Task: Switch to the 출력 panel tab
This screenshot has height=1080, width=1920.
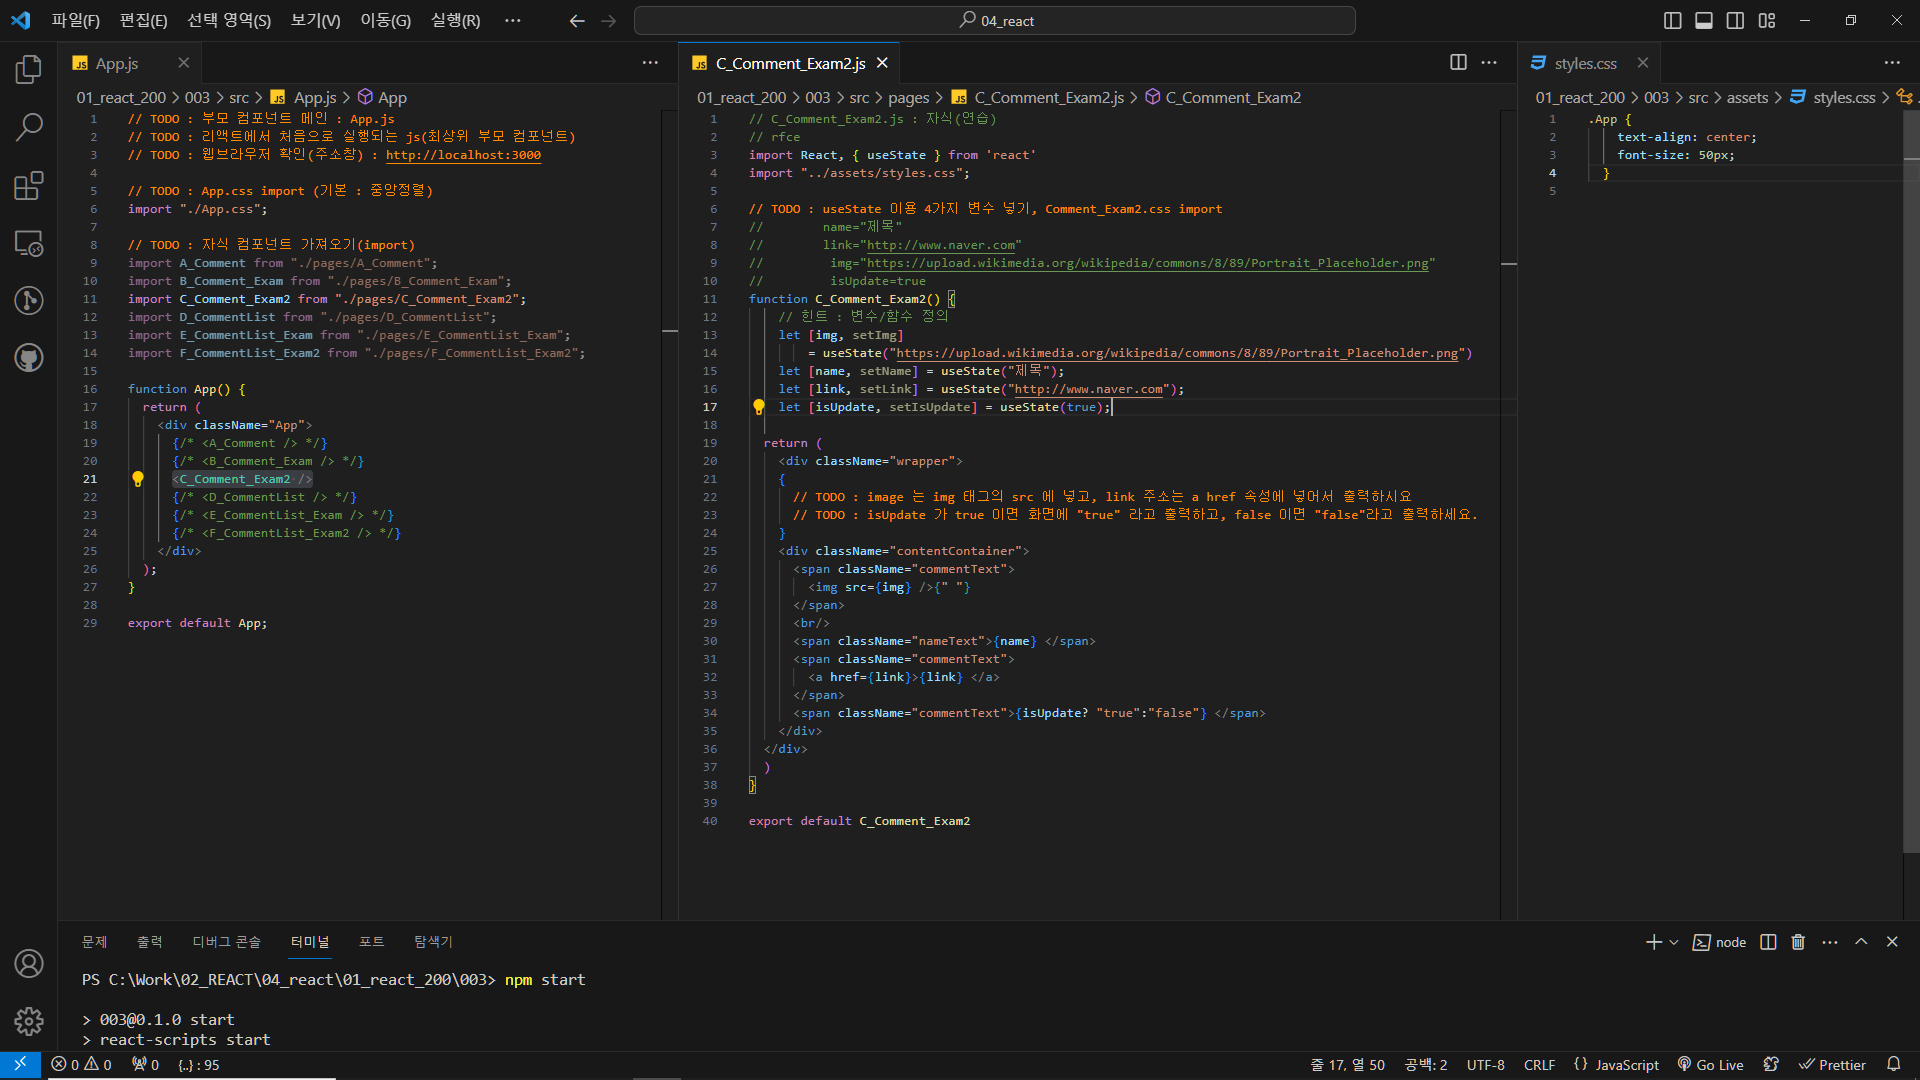Action: click(150, 942)
